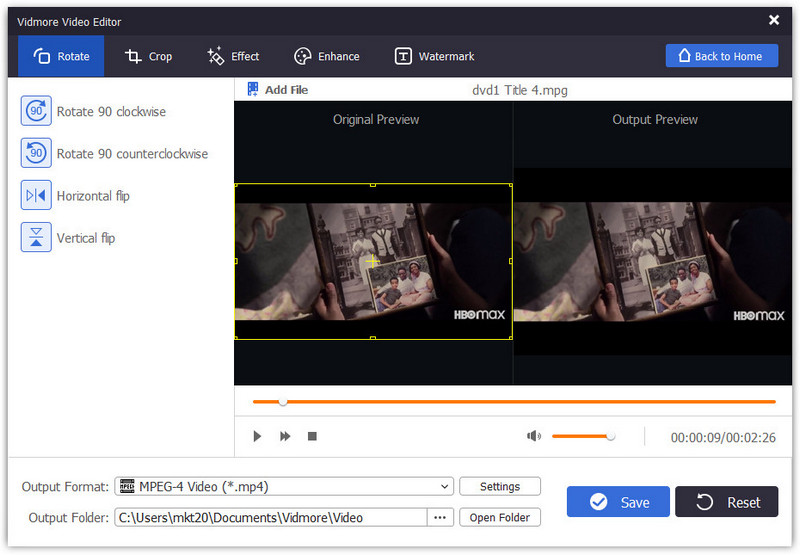Click the right middle crop handle
The height and width of the screenshot is (555, 800).
pos(511,261)
